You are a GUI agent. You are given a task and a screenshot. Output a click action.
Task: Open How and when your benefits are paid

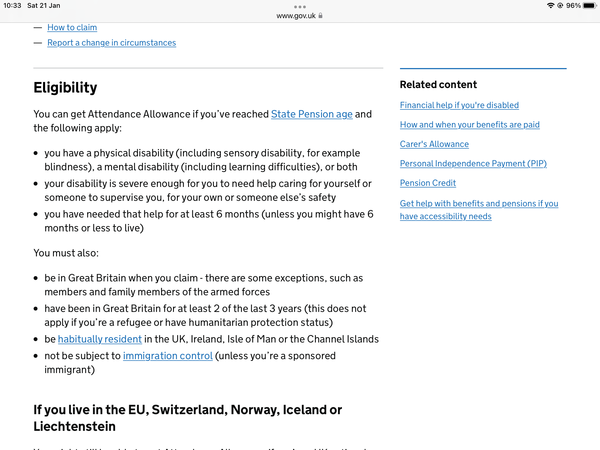coord(469,125)
